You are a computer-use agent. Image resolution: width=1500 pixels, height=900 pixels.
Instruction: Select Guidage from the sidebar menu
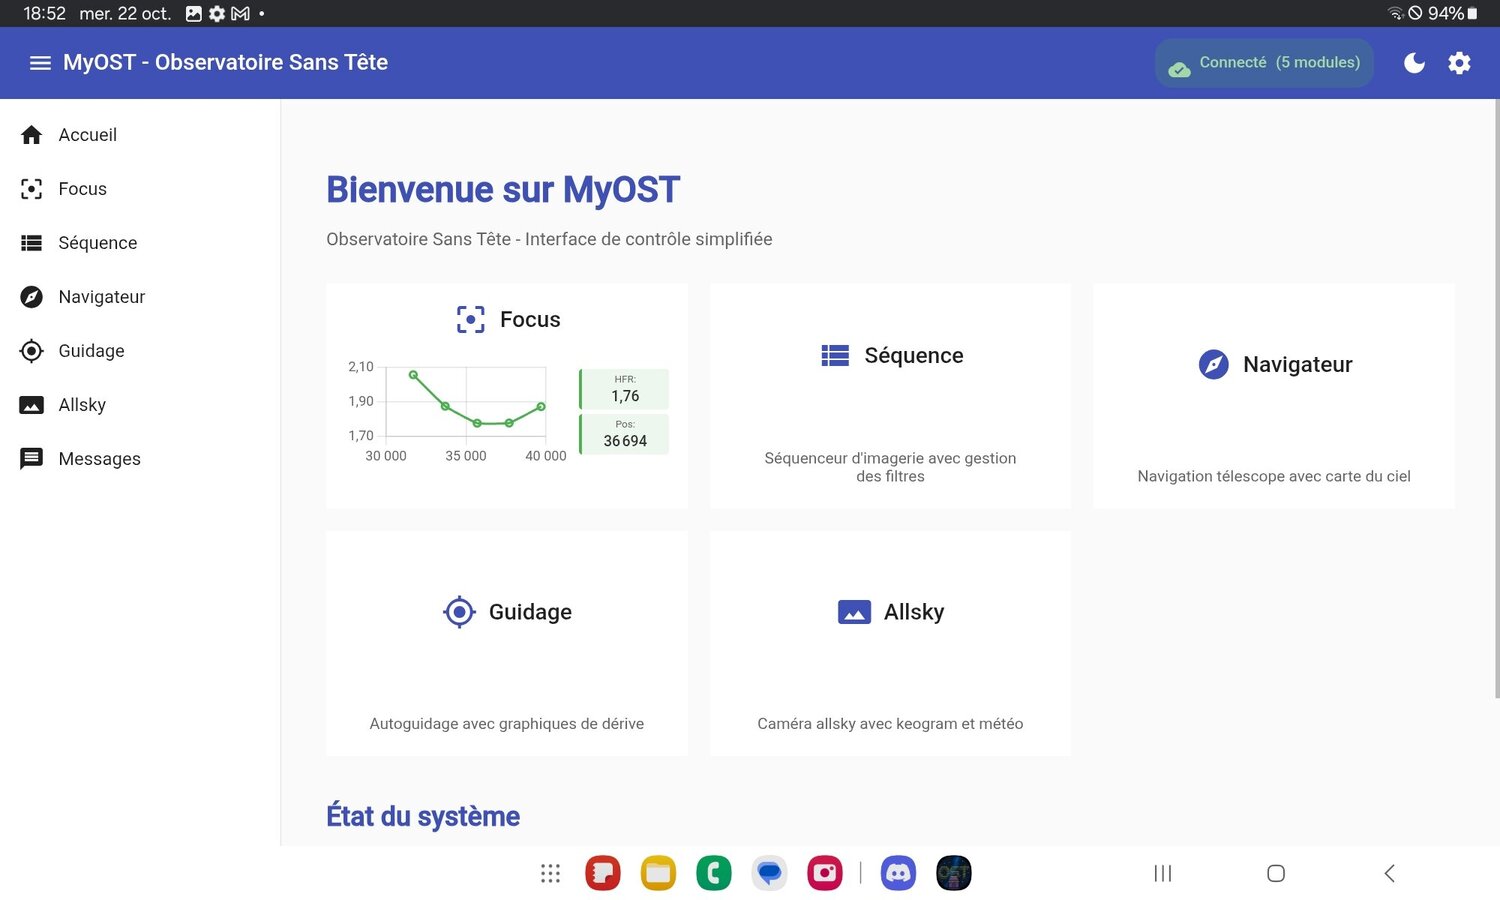click(x=91, y=350)
